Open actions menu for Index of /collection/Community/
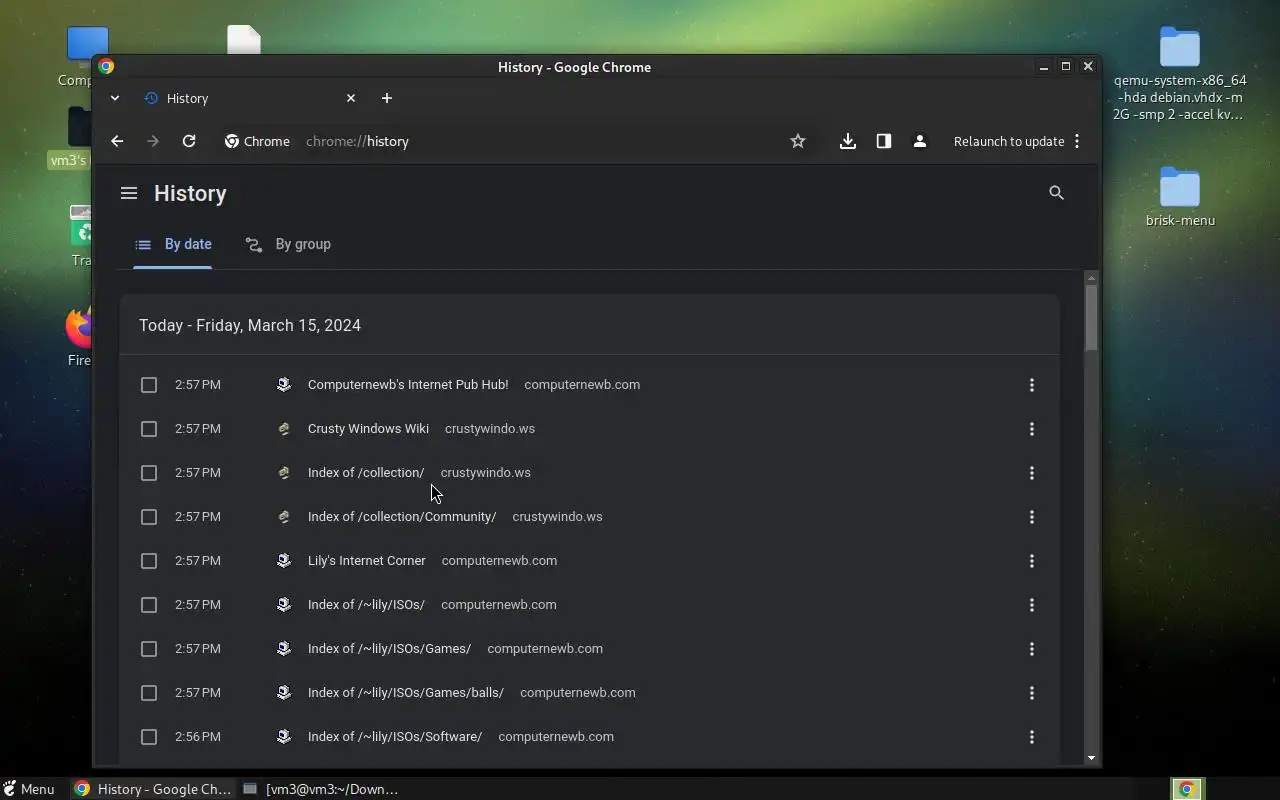The height and width of the screenshot is (800, 1280). pos(1032,517)
